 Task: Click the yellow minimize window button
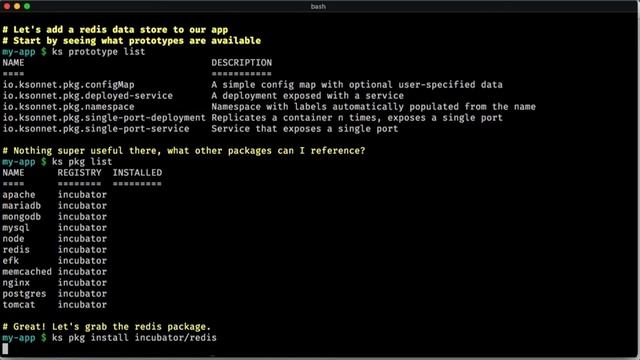(17, 6)
